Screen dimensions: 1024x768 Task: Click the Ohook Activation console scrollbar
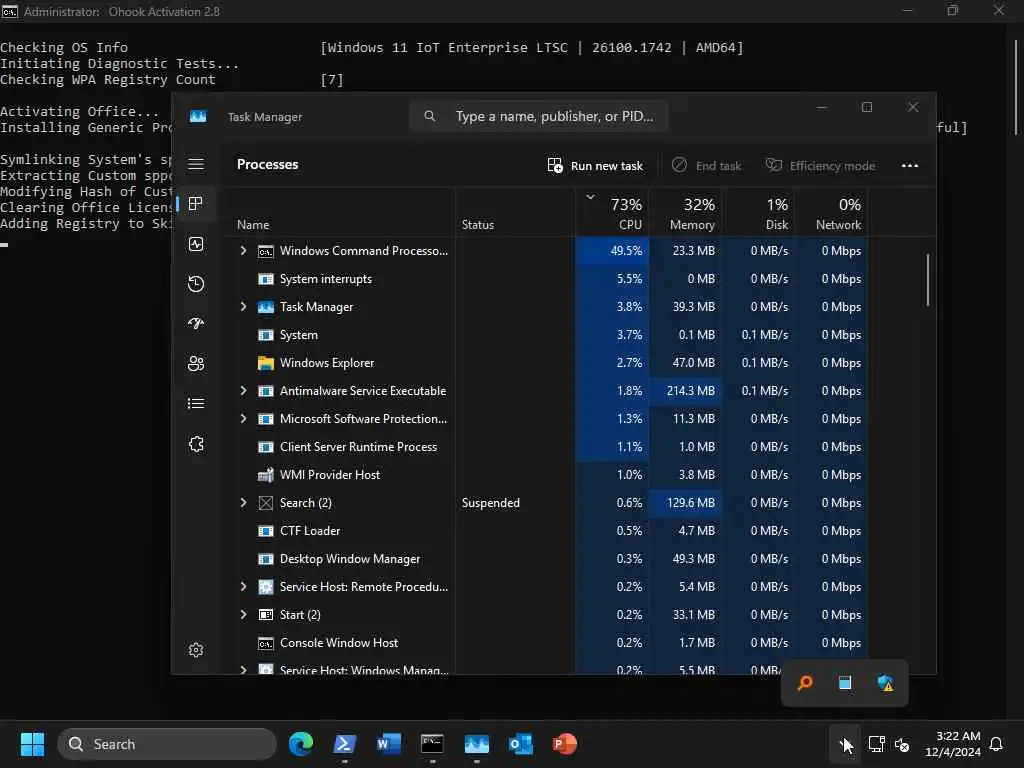(1017, 86)
